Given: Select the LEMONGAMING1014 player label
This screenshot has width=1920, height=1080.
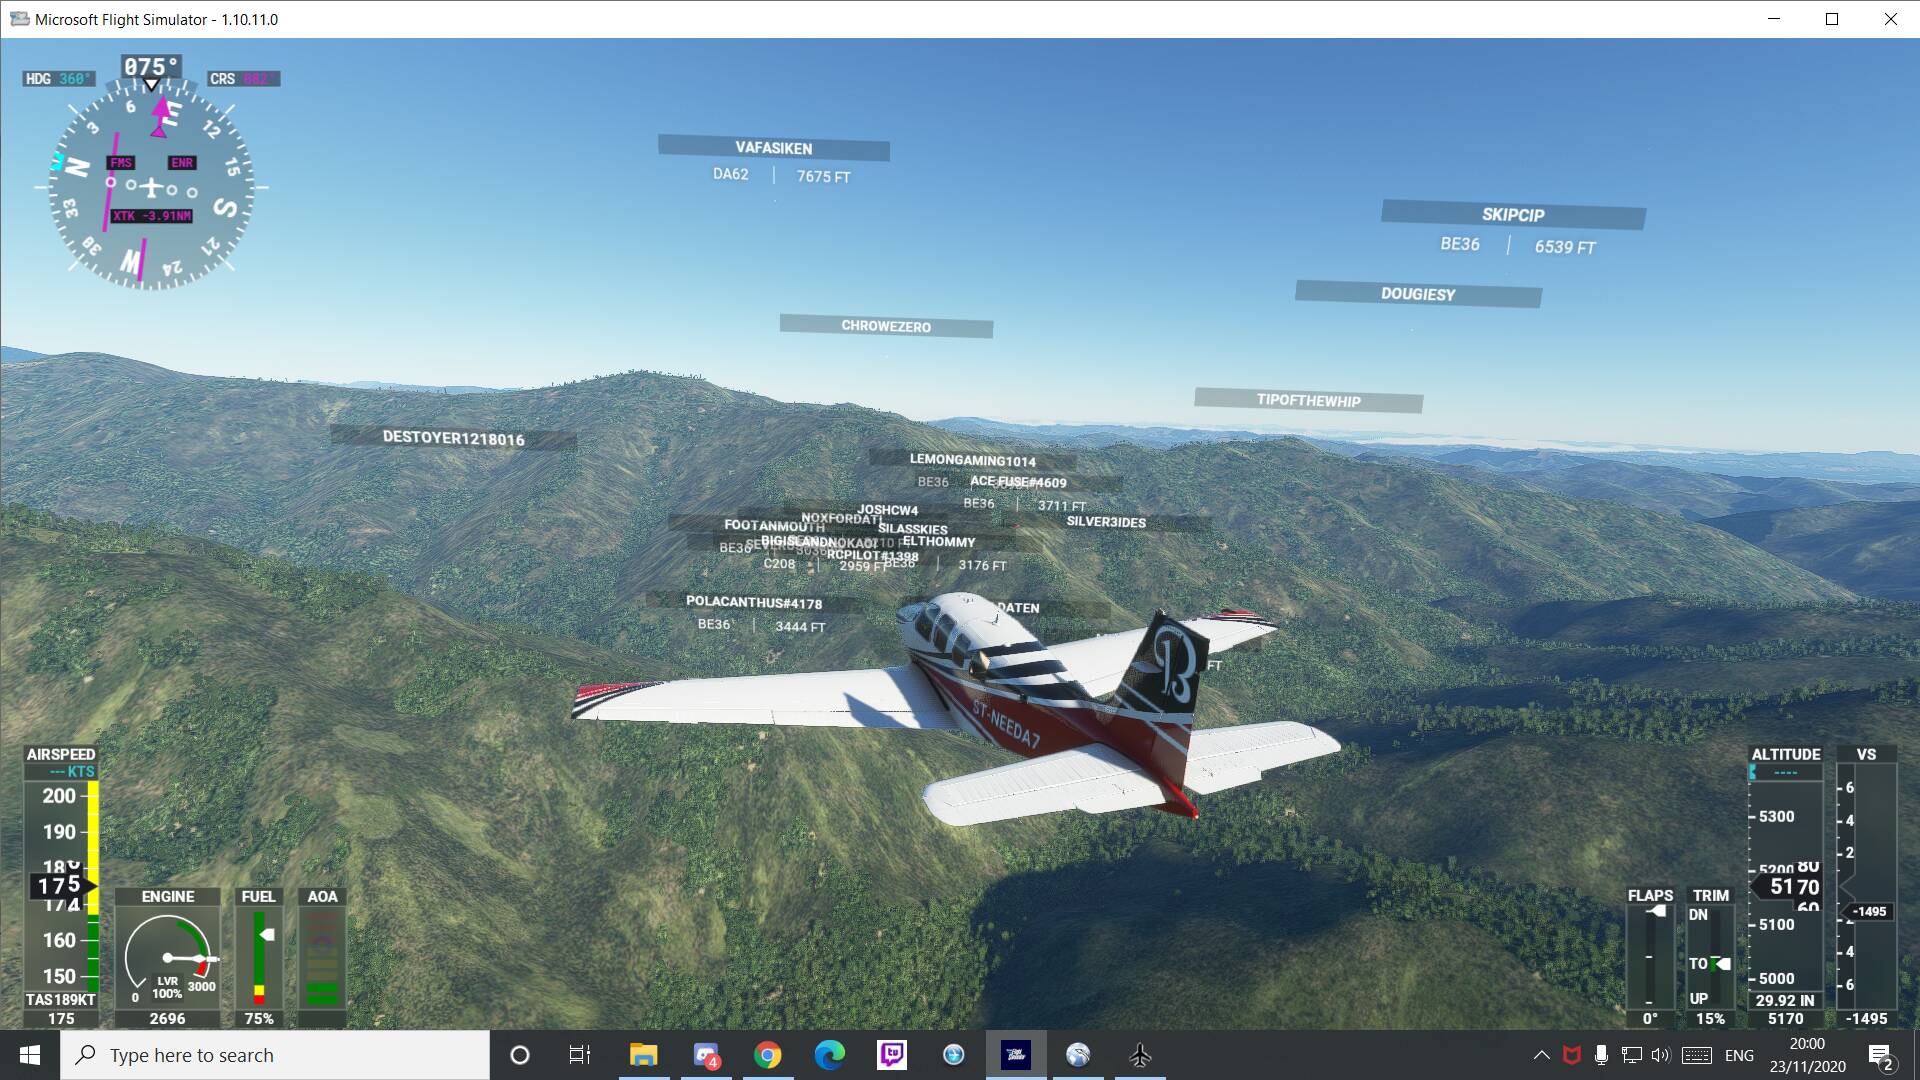Looking at the screenshot, I should [x=972, y=460].
